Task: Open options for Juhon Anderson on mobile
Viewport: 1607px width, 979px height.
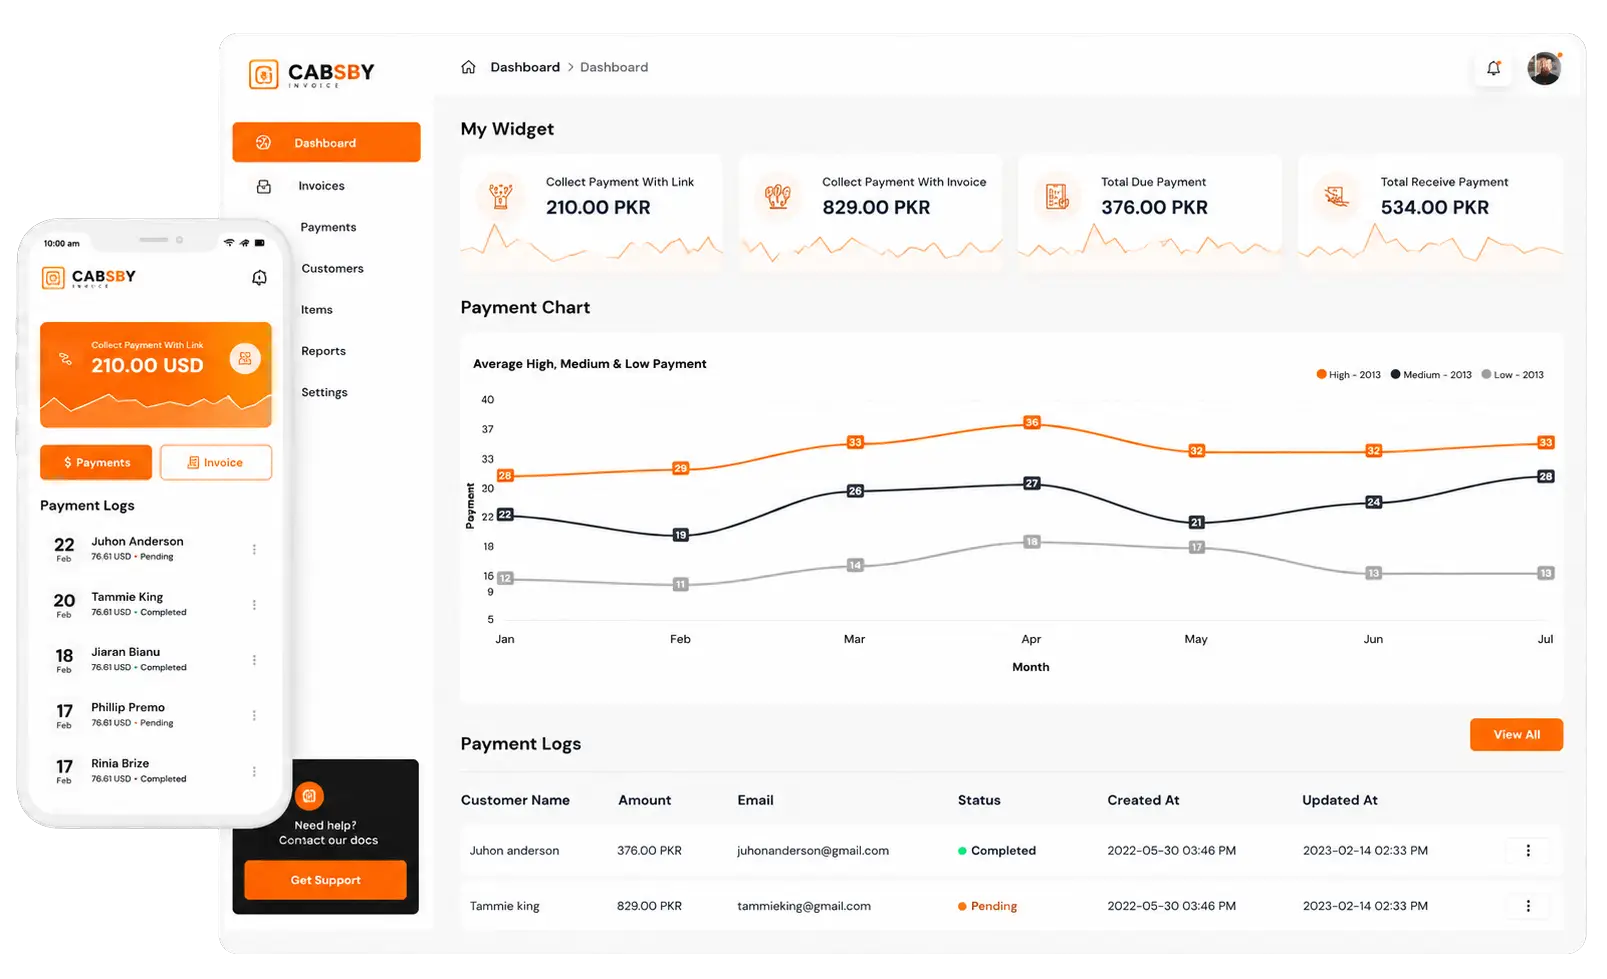Action: click(x=254, y=549)
